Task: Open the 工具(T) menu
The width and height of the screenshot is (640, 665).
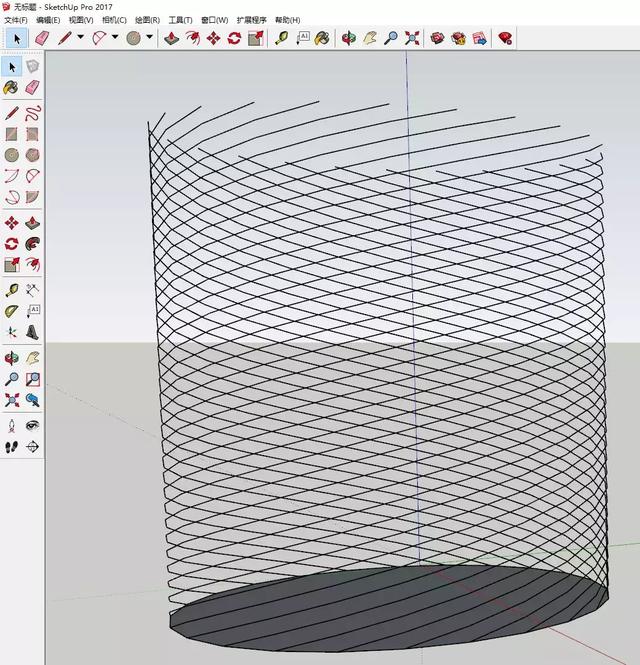Action: point(180,20)
